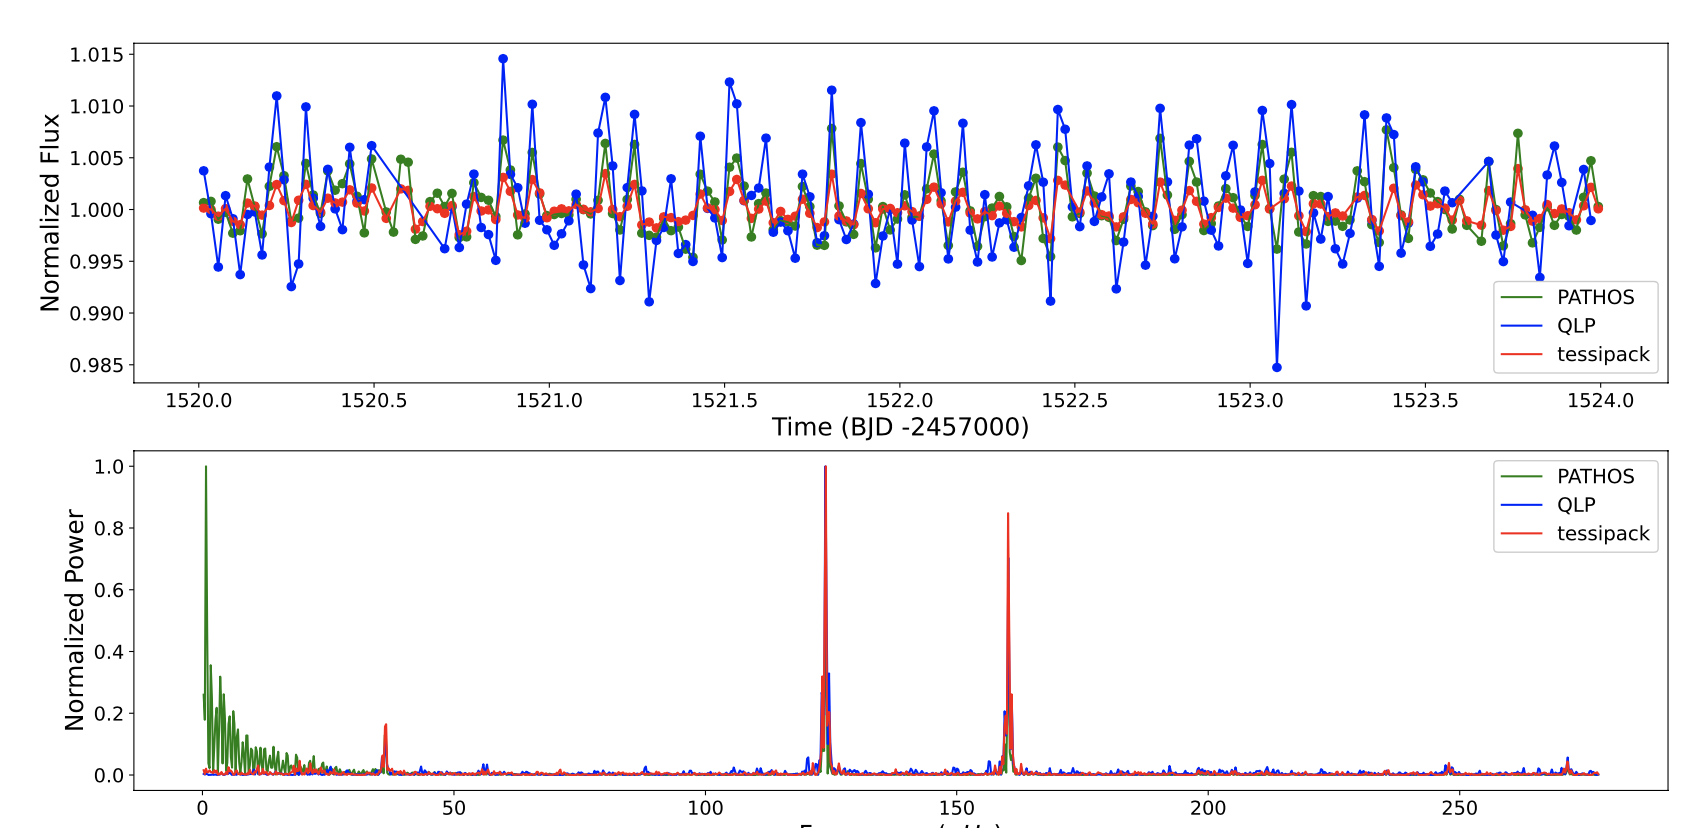Click the 1.015 flux tick label
This screenshot has height=828, width=1688.
(97, 55)
